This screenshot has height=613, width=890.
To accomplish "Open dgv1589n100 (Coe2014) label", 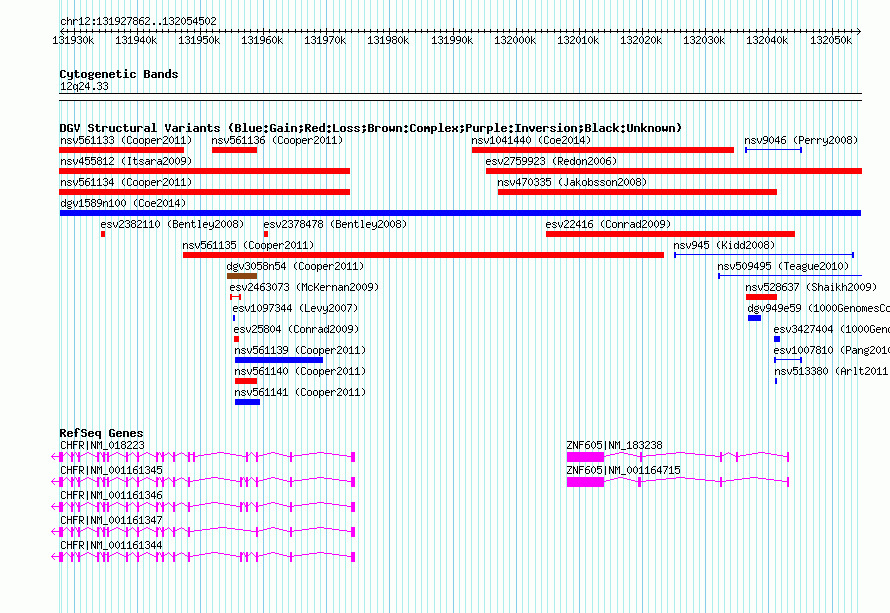I will (x=123, y=203).
